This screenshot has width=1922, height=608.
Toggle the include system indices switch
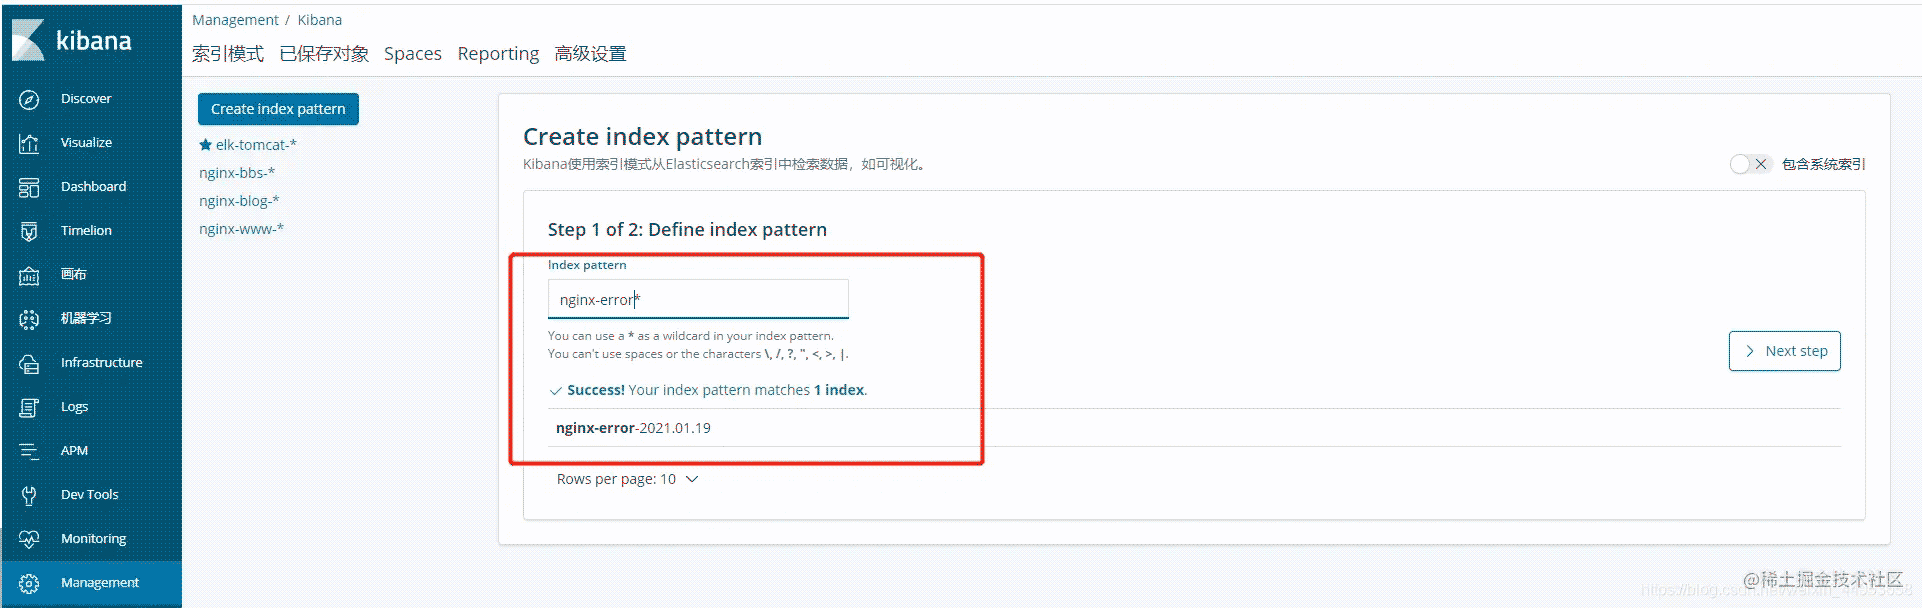pyautogui.click(x=1749, y=164)
